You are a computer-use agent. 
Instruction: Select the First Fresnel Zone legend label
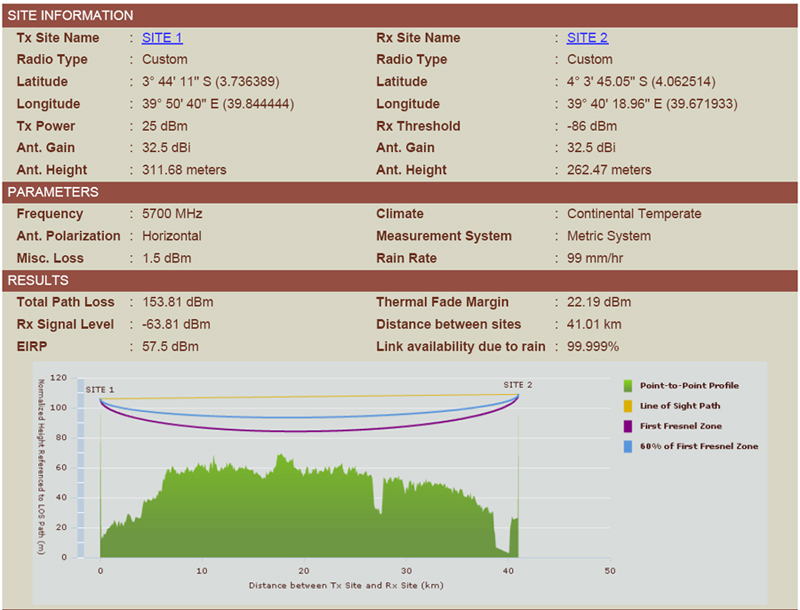click(681, 426)
